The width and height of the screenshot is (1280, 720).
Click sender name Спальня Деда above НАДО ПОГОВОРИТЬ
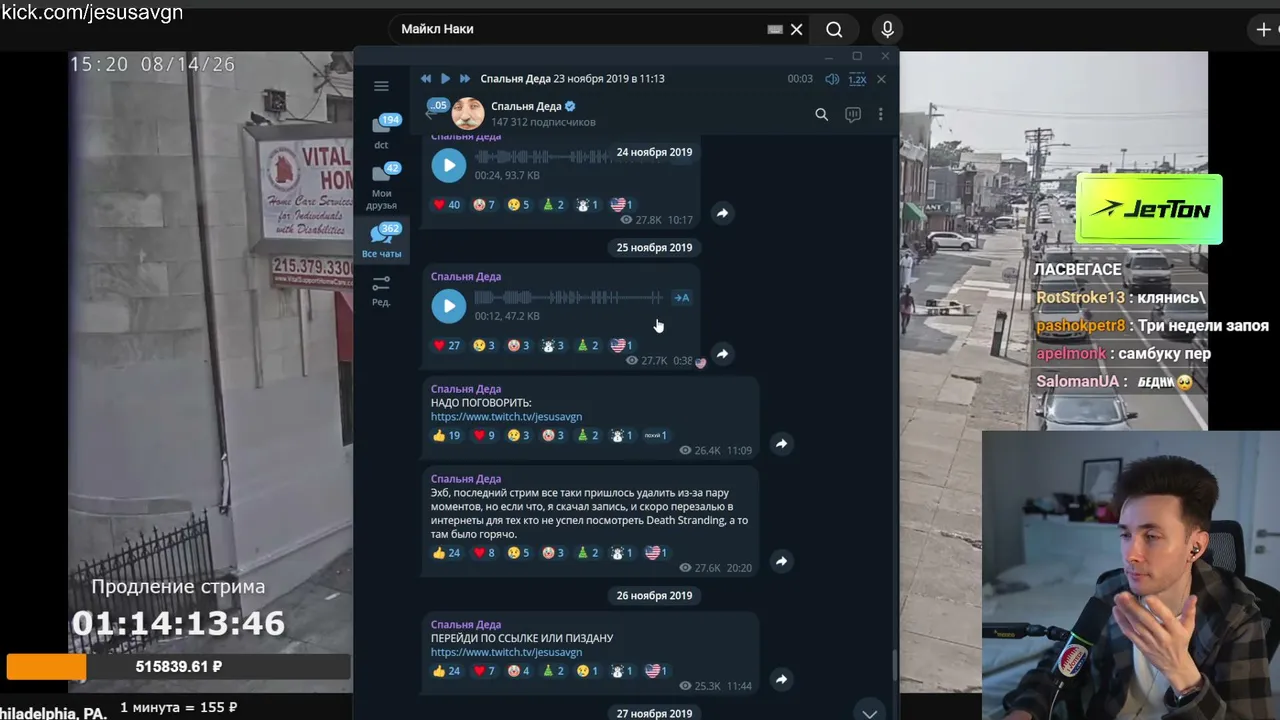pyautogui.click(x=466, y=389)
